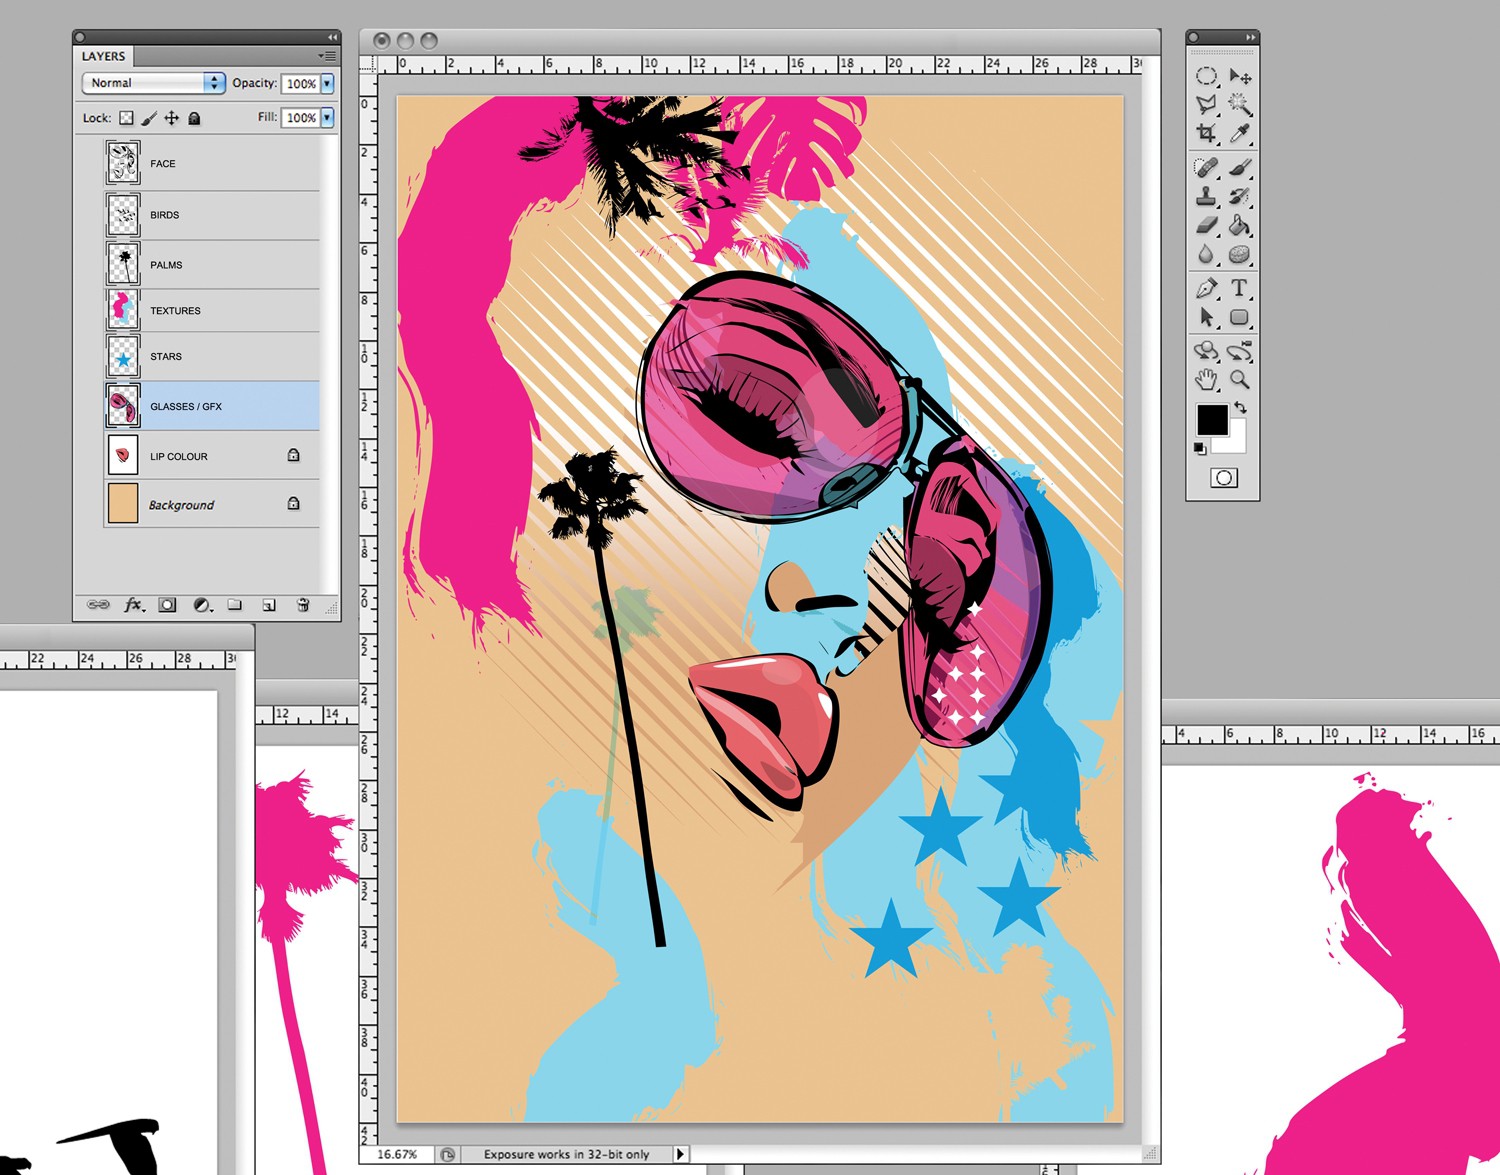Create a new layer
This screenshot has width=1500, height=1175.
coord(268,605)
